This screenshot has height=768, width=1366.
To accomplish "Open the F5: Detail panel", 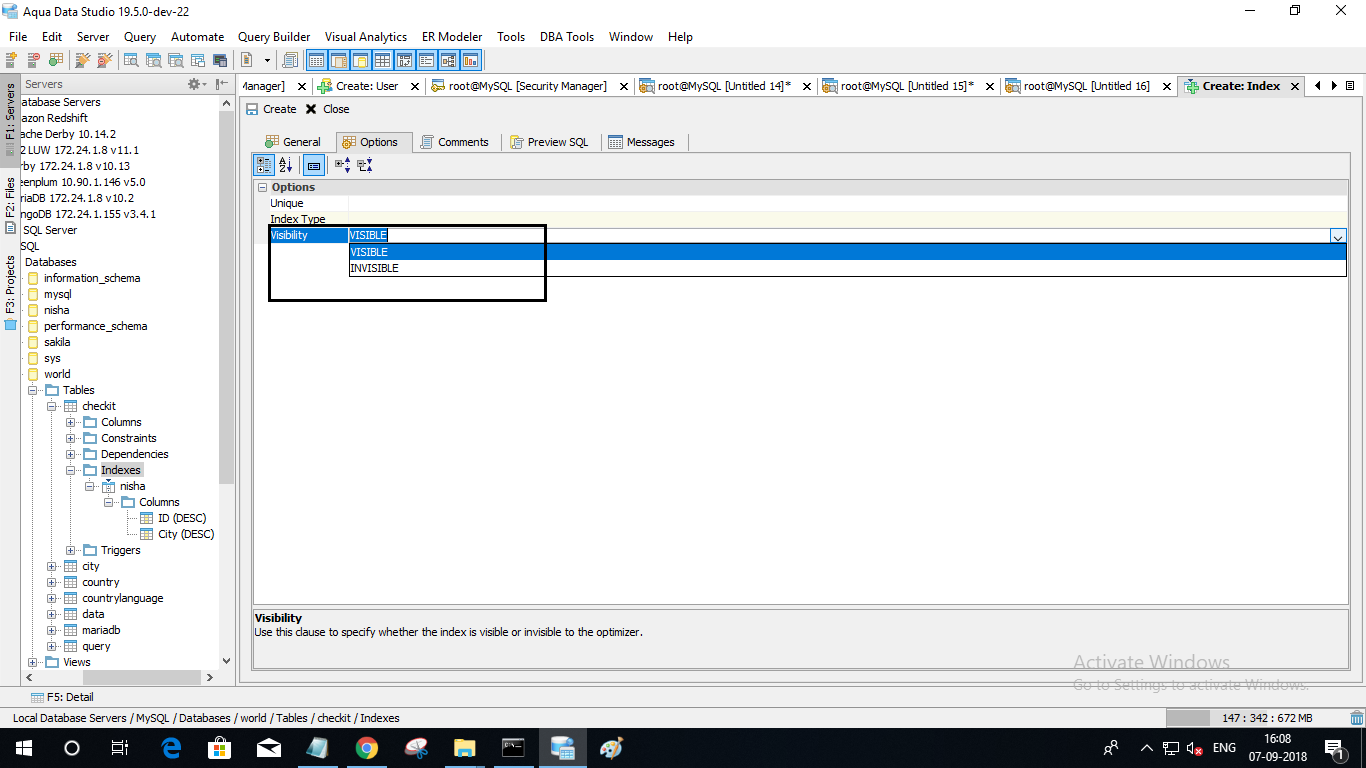I will coord(62,697).
